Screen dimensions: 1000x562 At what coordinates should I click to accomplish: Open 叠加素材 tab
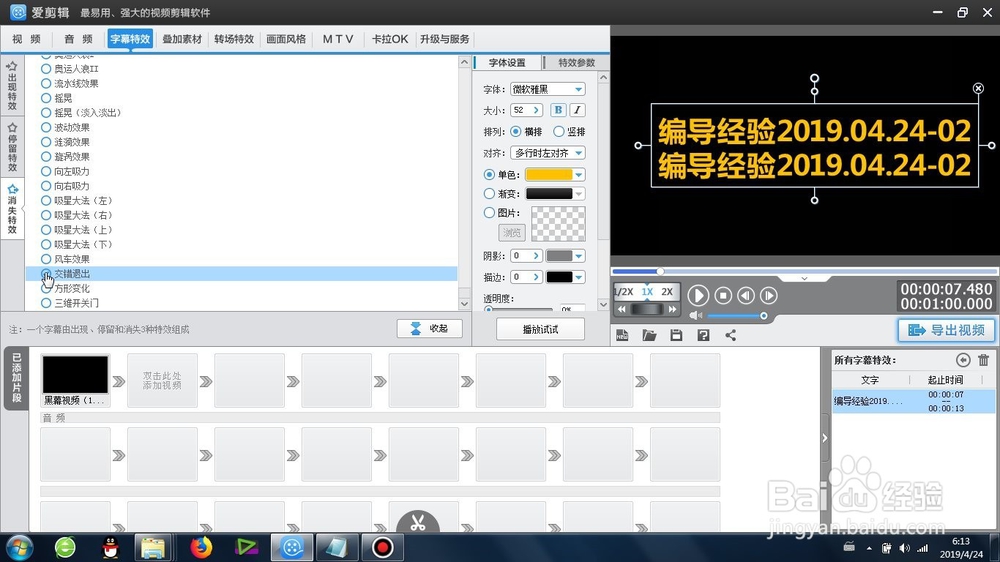click(182, 39)
